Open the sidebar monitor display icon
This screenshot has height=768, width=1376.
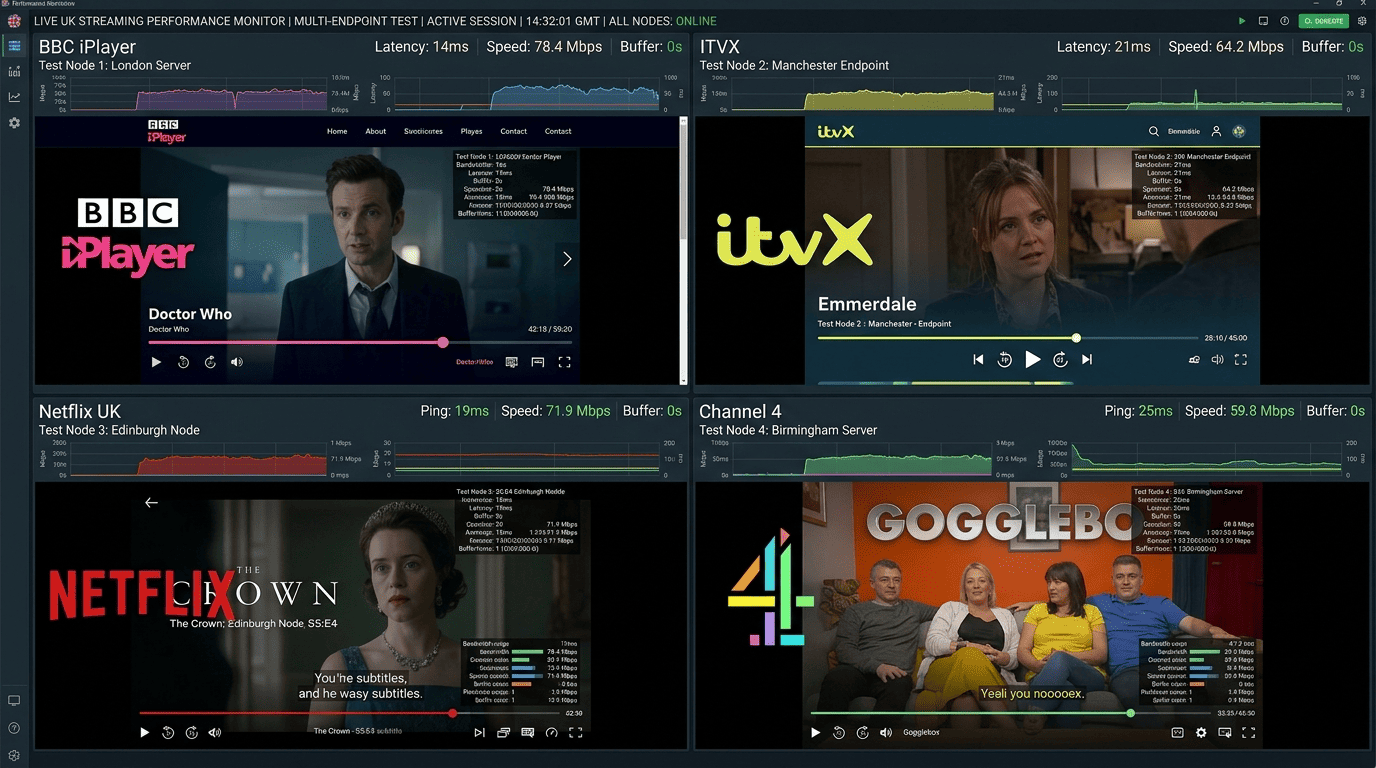tap(14, 701)
